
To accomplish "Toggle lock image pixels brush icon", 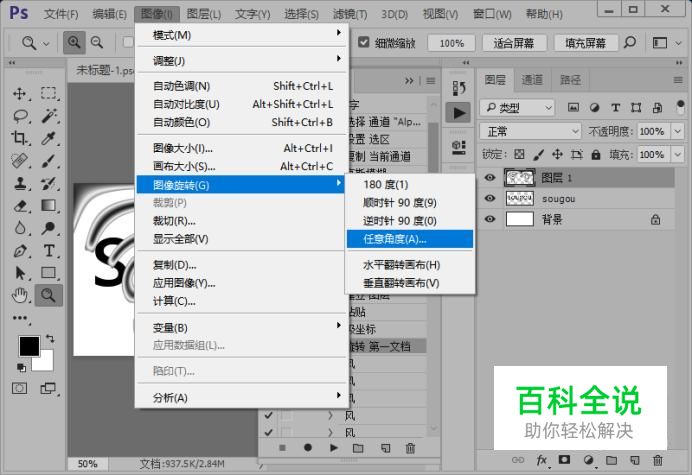I will click(x=538, y=154).
